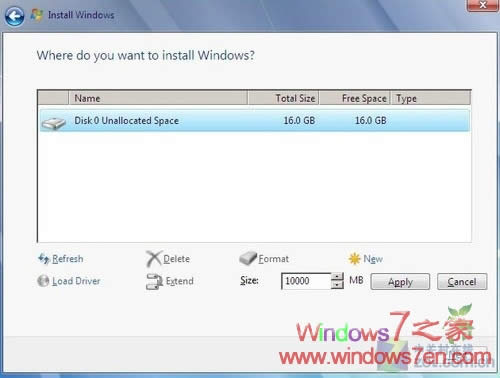Select the Delete partition link
Screen dimensions: 500x378
click(176, 259)
